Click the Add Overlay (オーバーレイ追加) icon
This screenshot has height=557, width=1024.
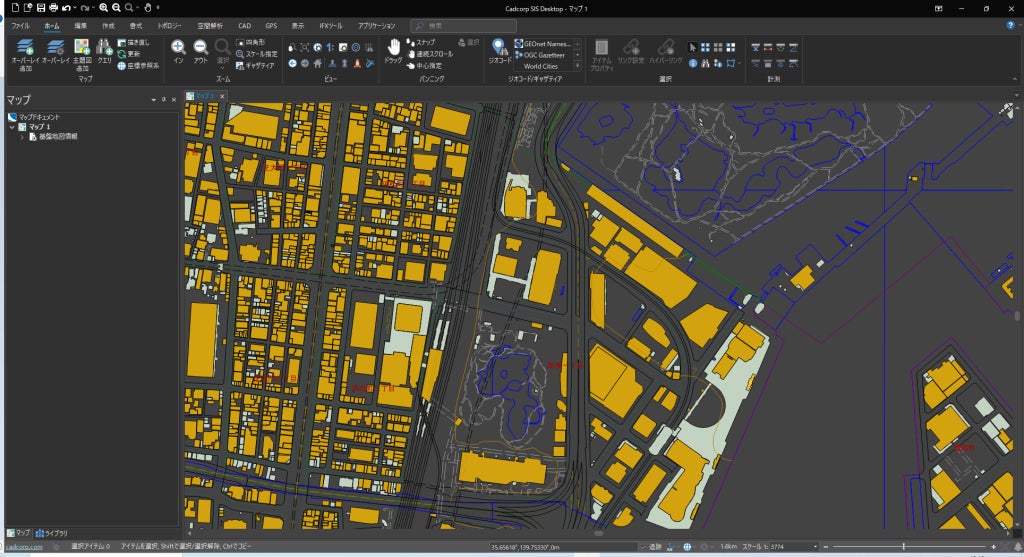26,48
